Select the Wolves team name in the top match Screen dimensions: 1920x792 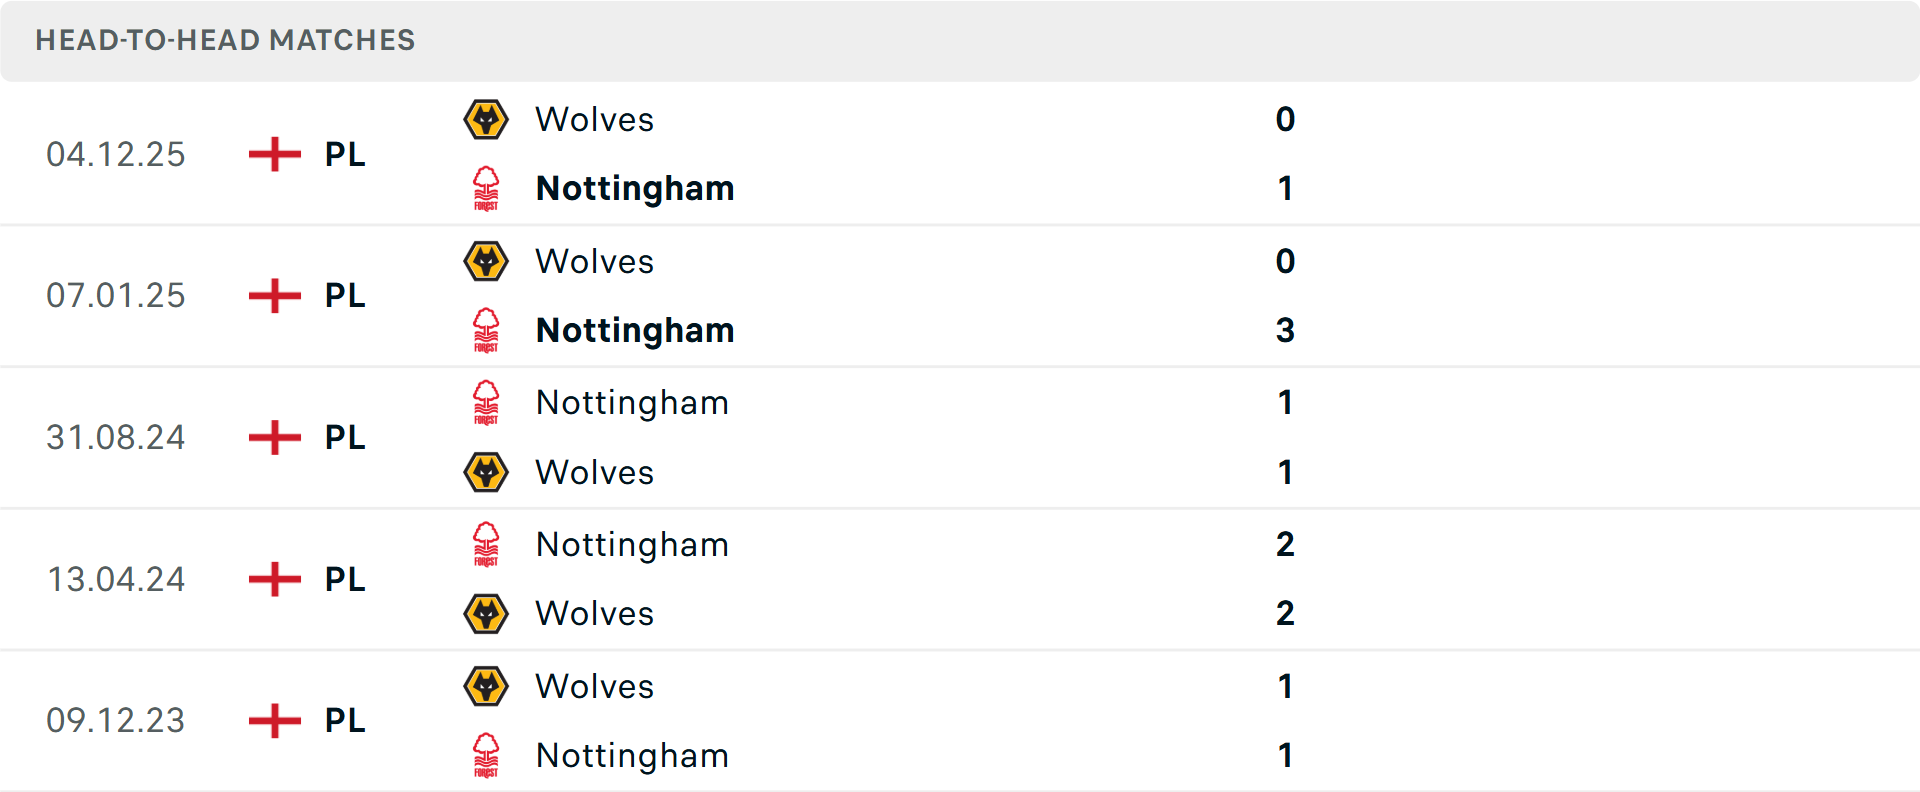[594, 119]
